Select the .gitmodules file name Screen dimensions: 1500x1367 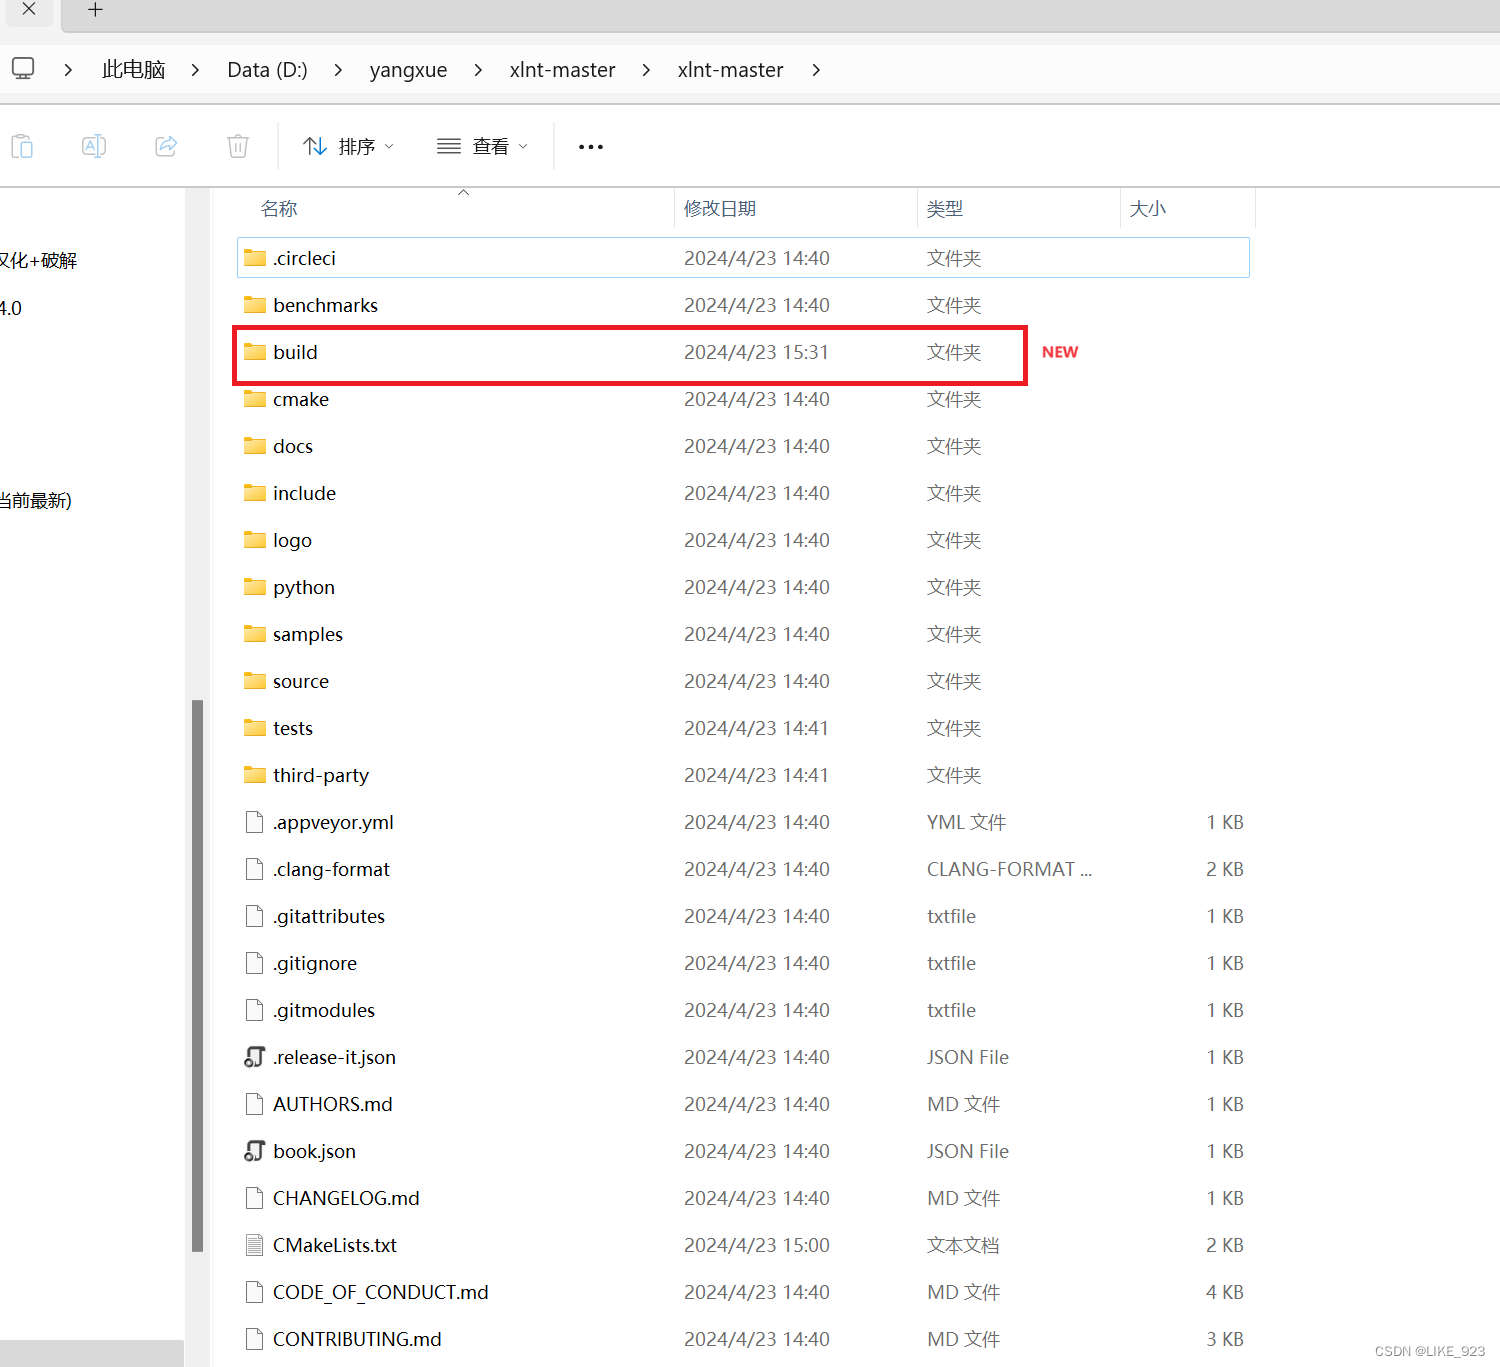pos(324,1011)
